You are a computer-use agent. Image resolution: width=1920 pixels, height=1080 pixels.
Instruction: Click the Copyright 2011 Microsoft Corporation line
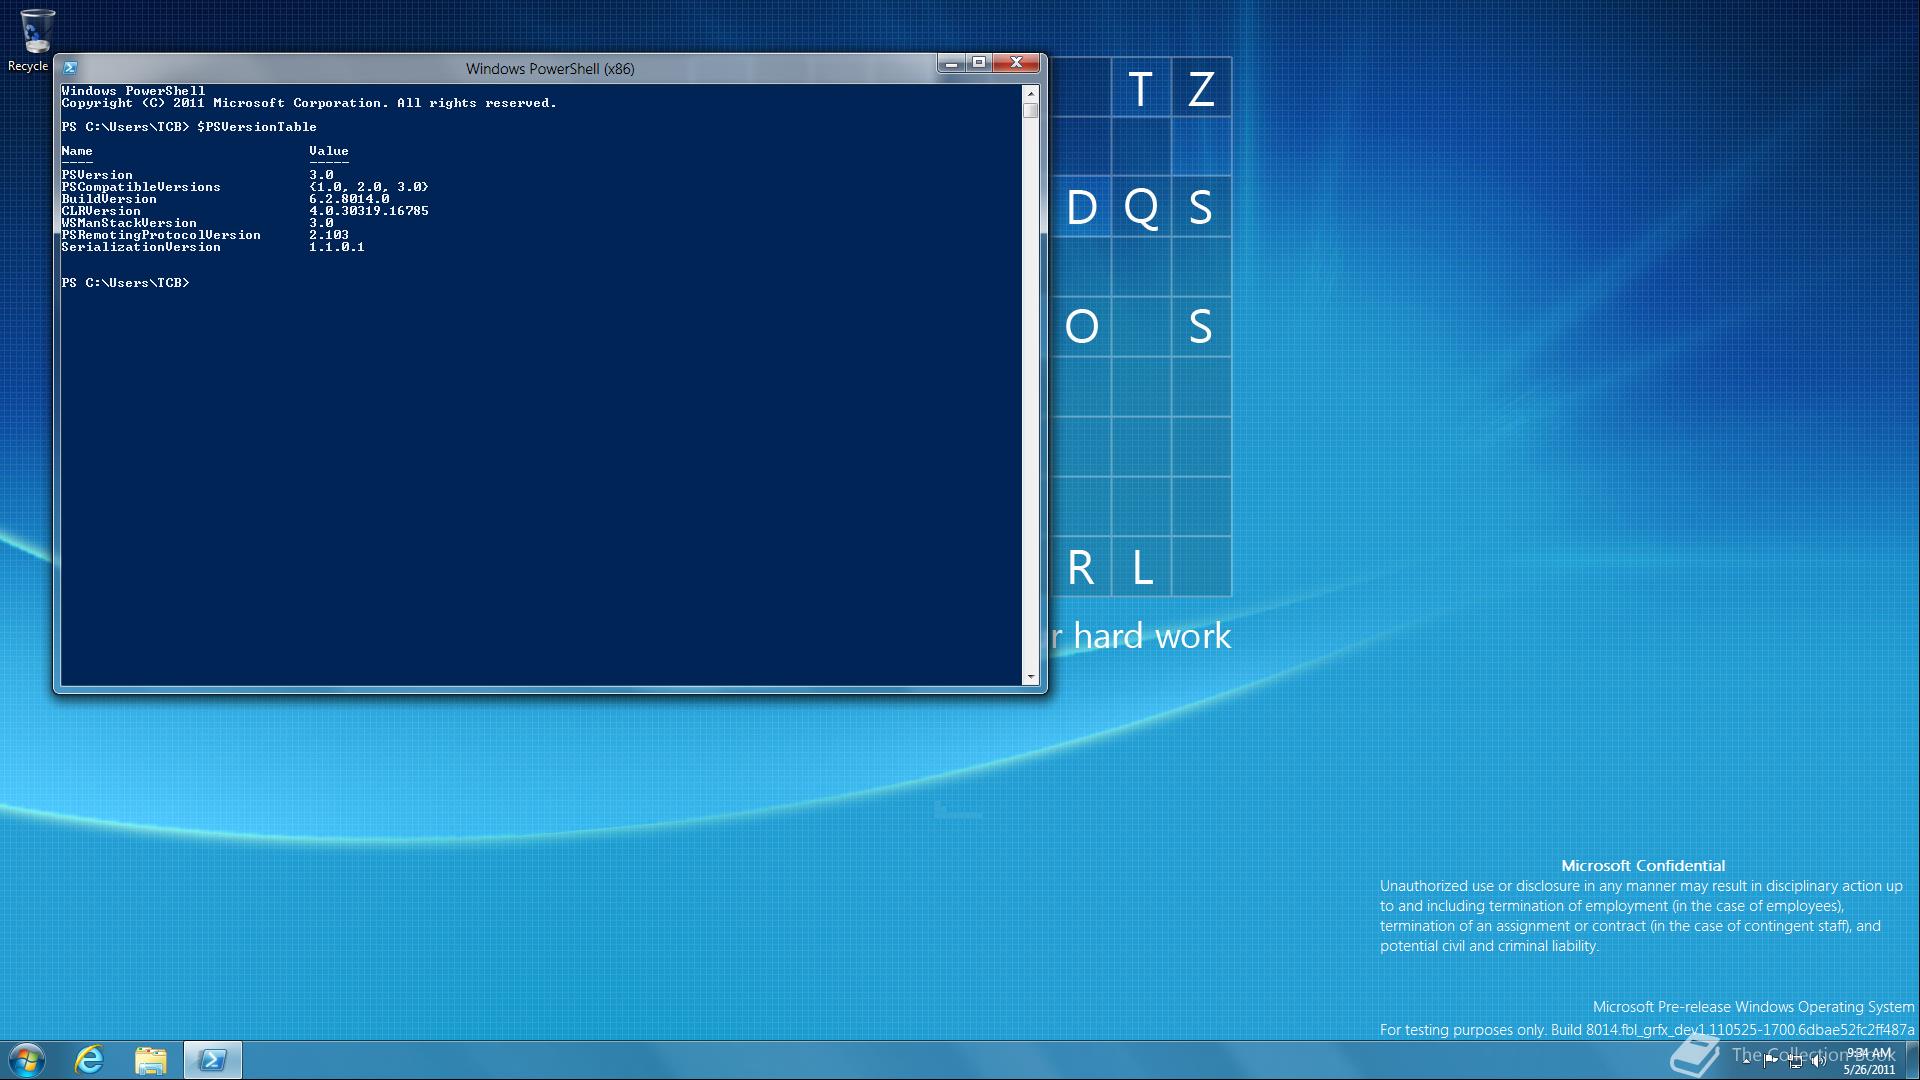click(x=309, y=103)
